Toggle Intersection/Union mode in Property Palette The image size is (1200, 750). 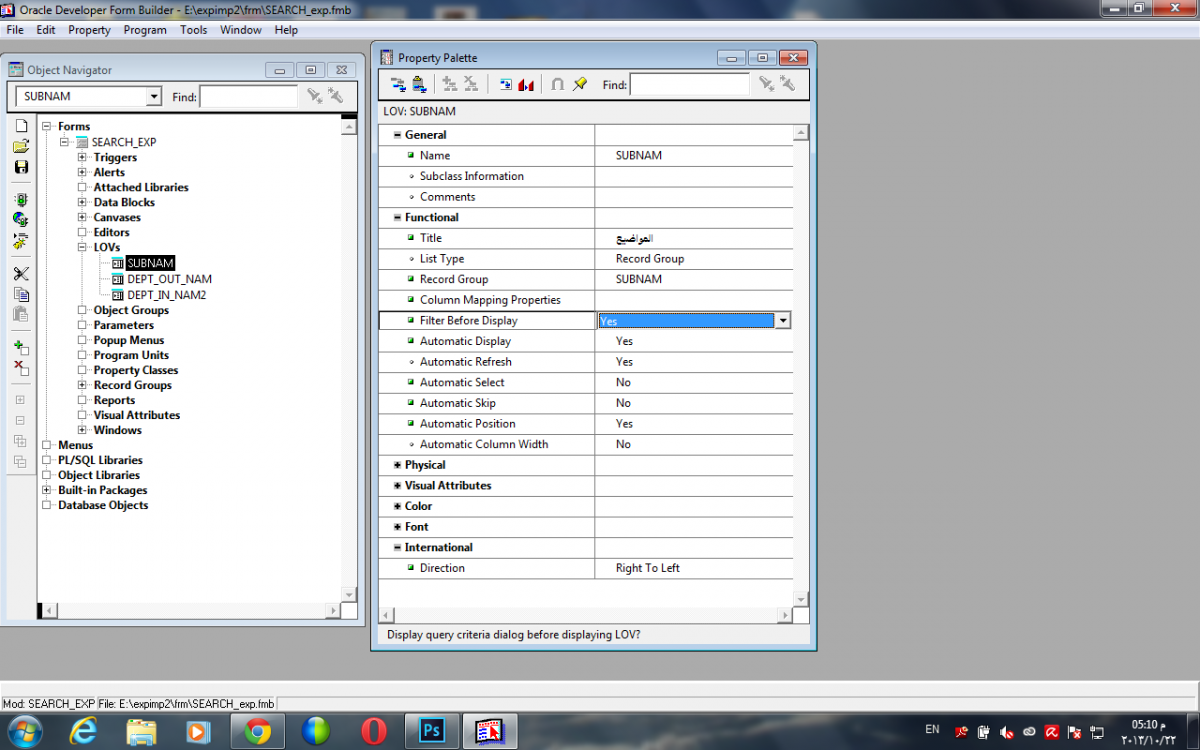pyautogui.click(x=558, y=85)
